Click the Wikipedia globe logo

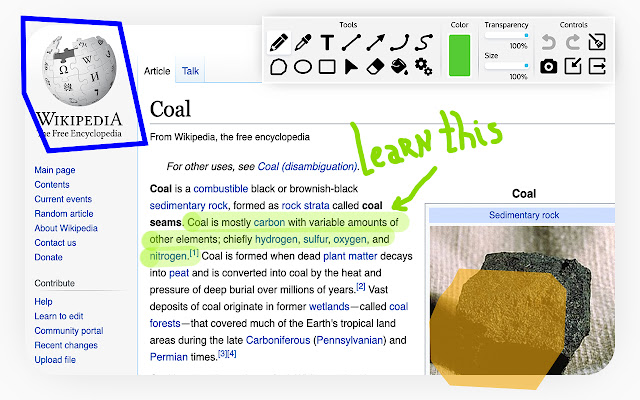pos(79,70)
